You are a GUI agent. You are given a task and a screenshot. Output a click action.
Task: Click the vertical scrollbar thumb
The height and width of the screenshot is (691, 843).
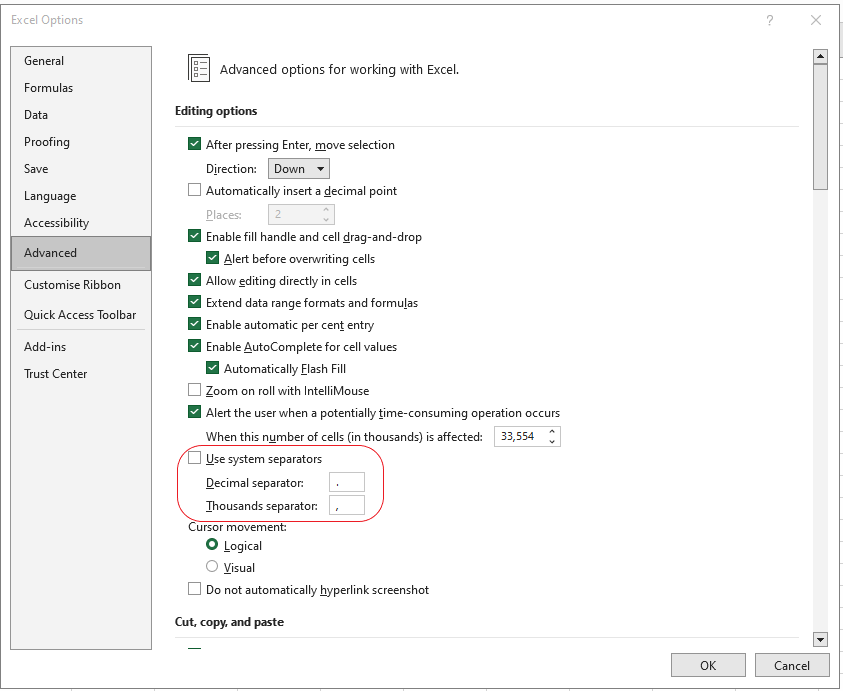(x=820, y=127)
